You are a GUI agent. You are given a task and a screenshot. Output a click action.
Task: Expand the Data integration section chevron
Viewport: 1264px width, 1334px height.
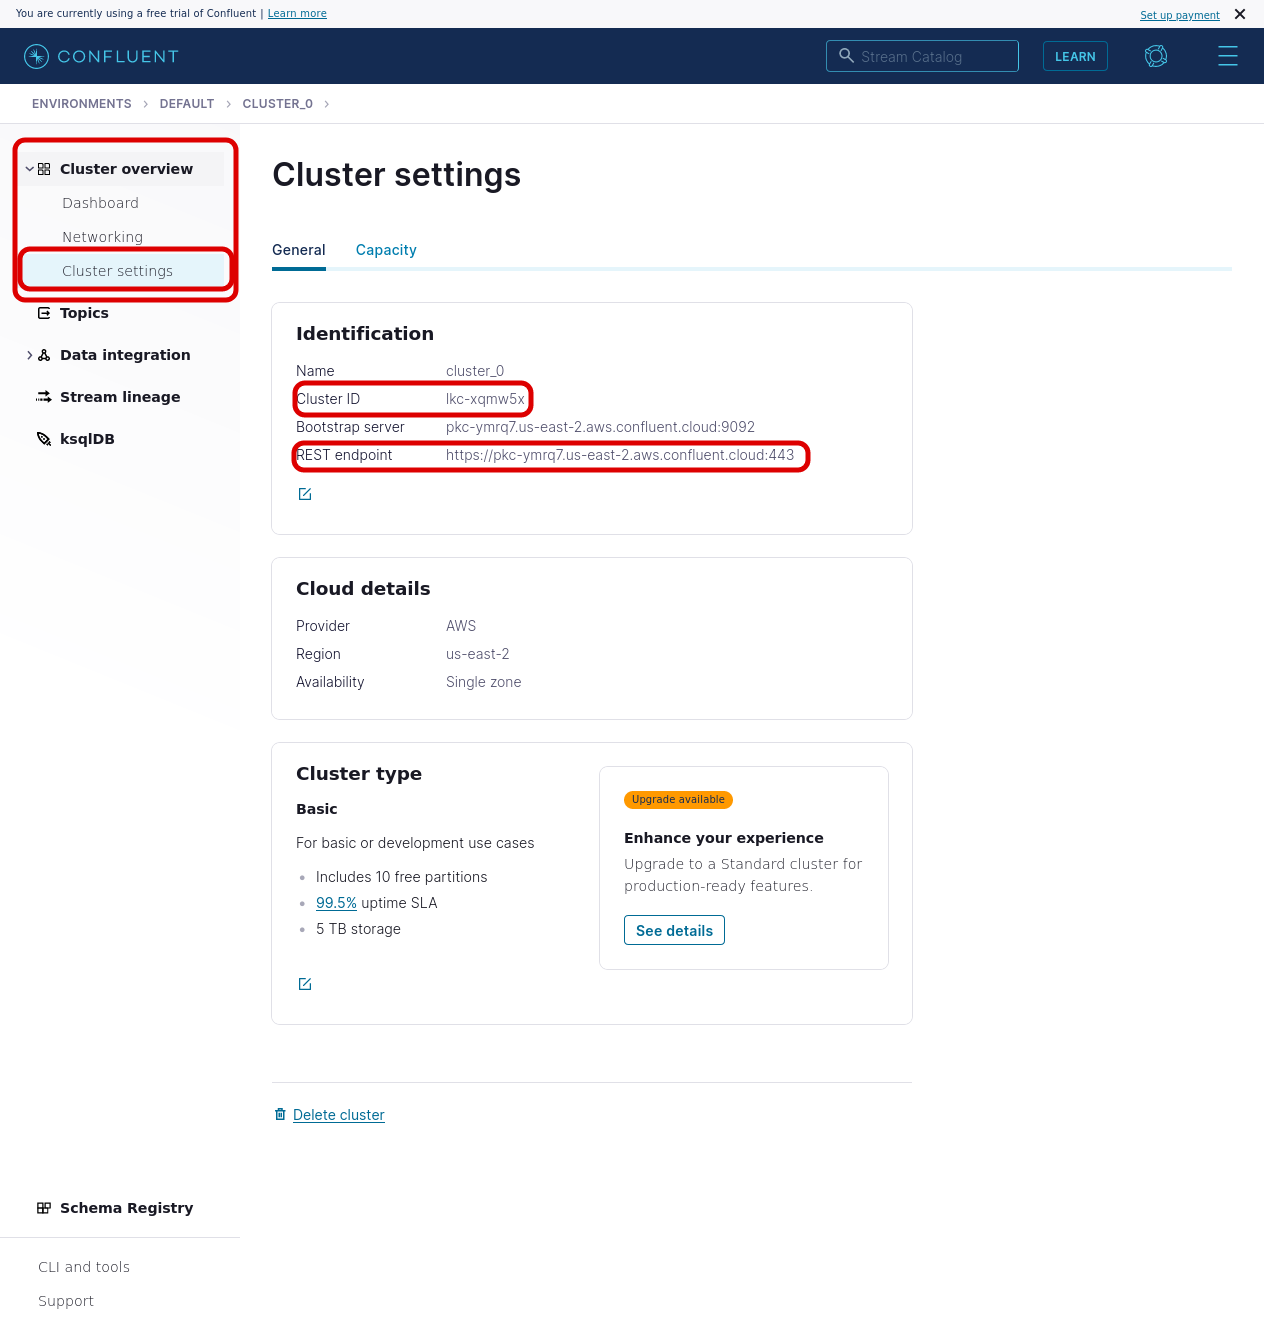(x=29, y=355)
